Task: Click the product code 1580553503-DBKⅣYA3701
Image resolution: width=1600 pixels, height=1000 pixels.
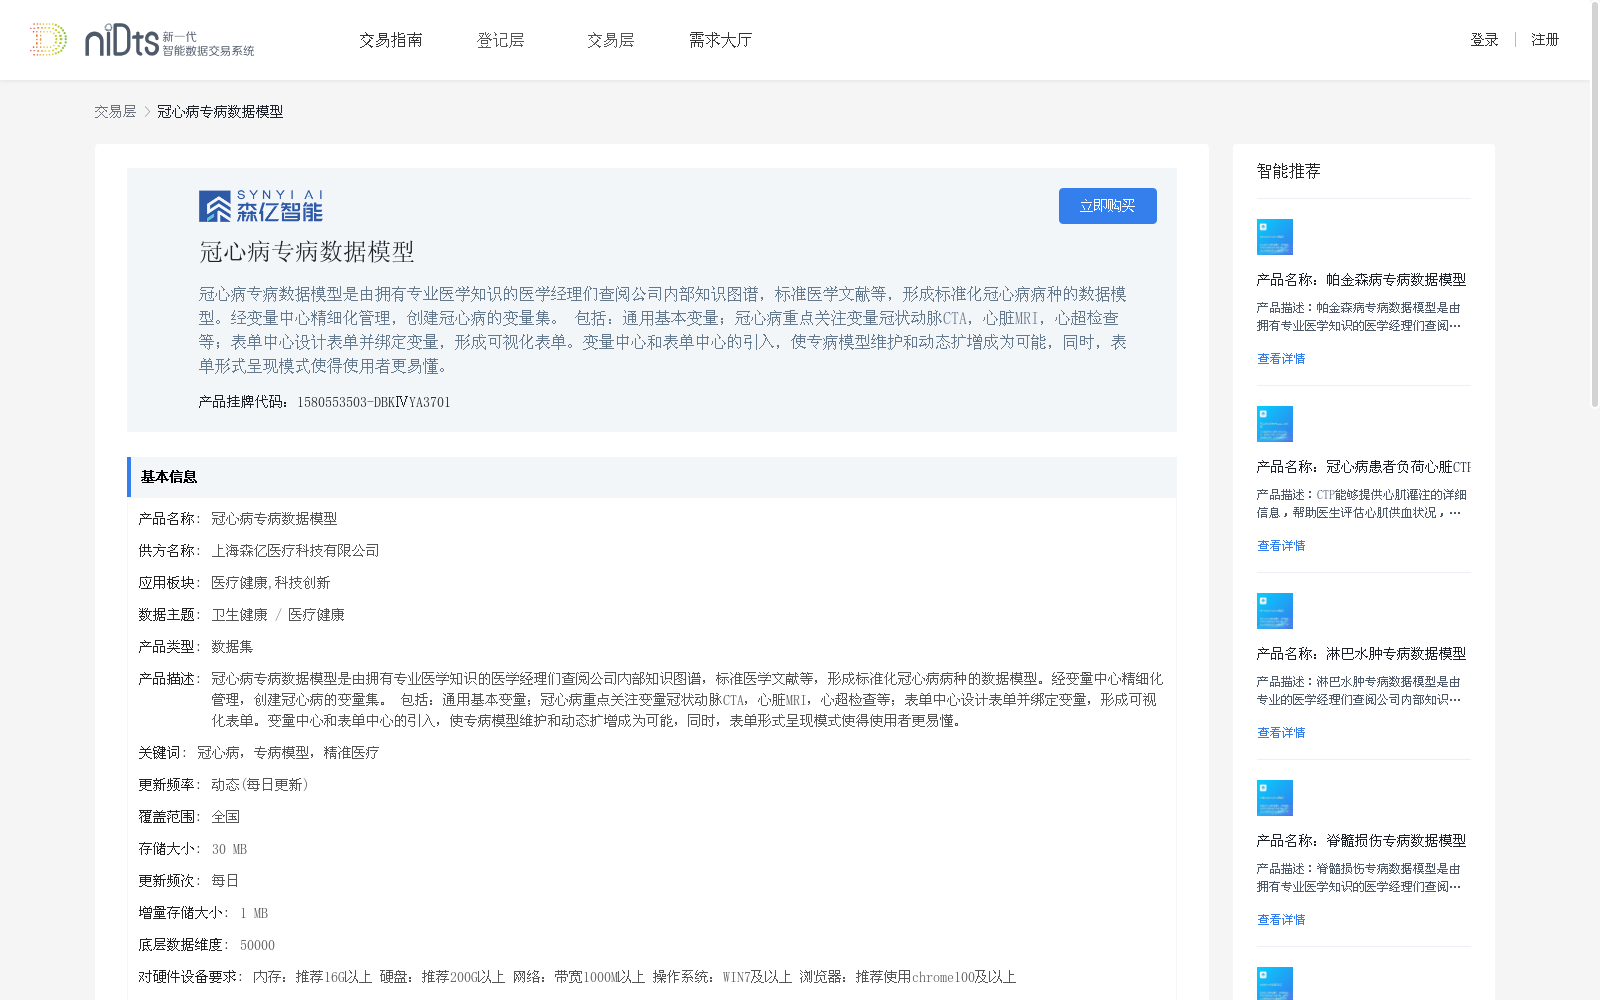Action: pyautogui.click(x=374, y=402)
